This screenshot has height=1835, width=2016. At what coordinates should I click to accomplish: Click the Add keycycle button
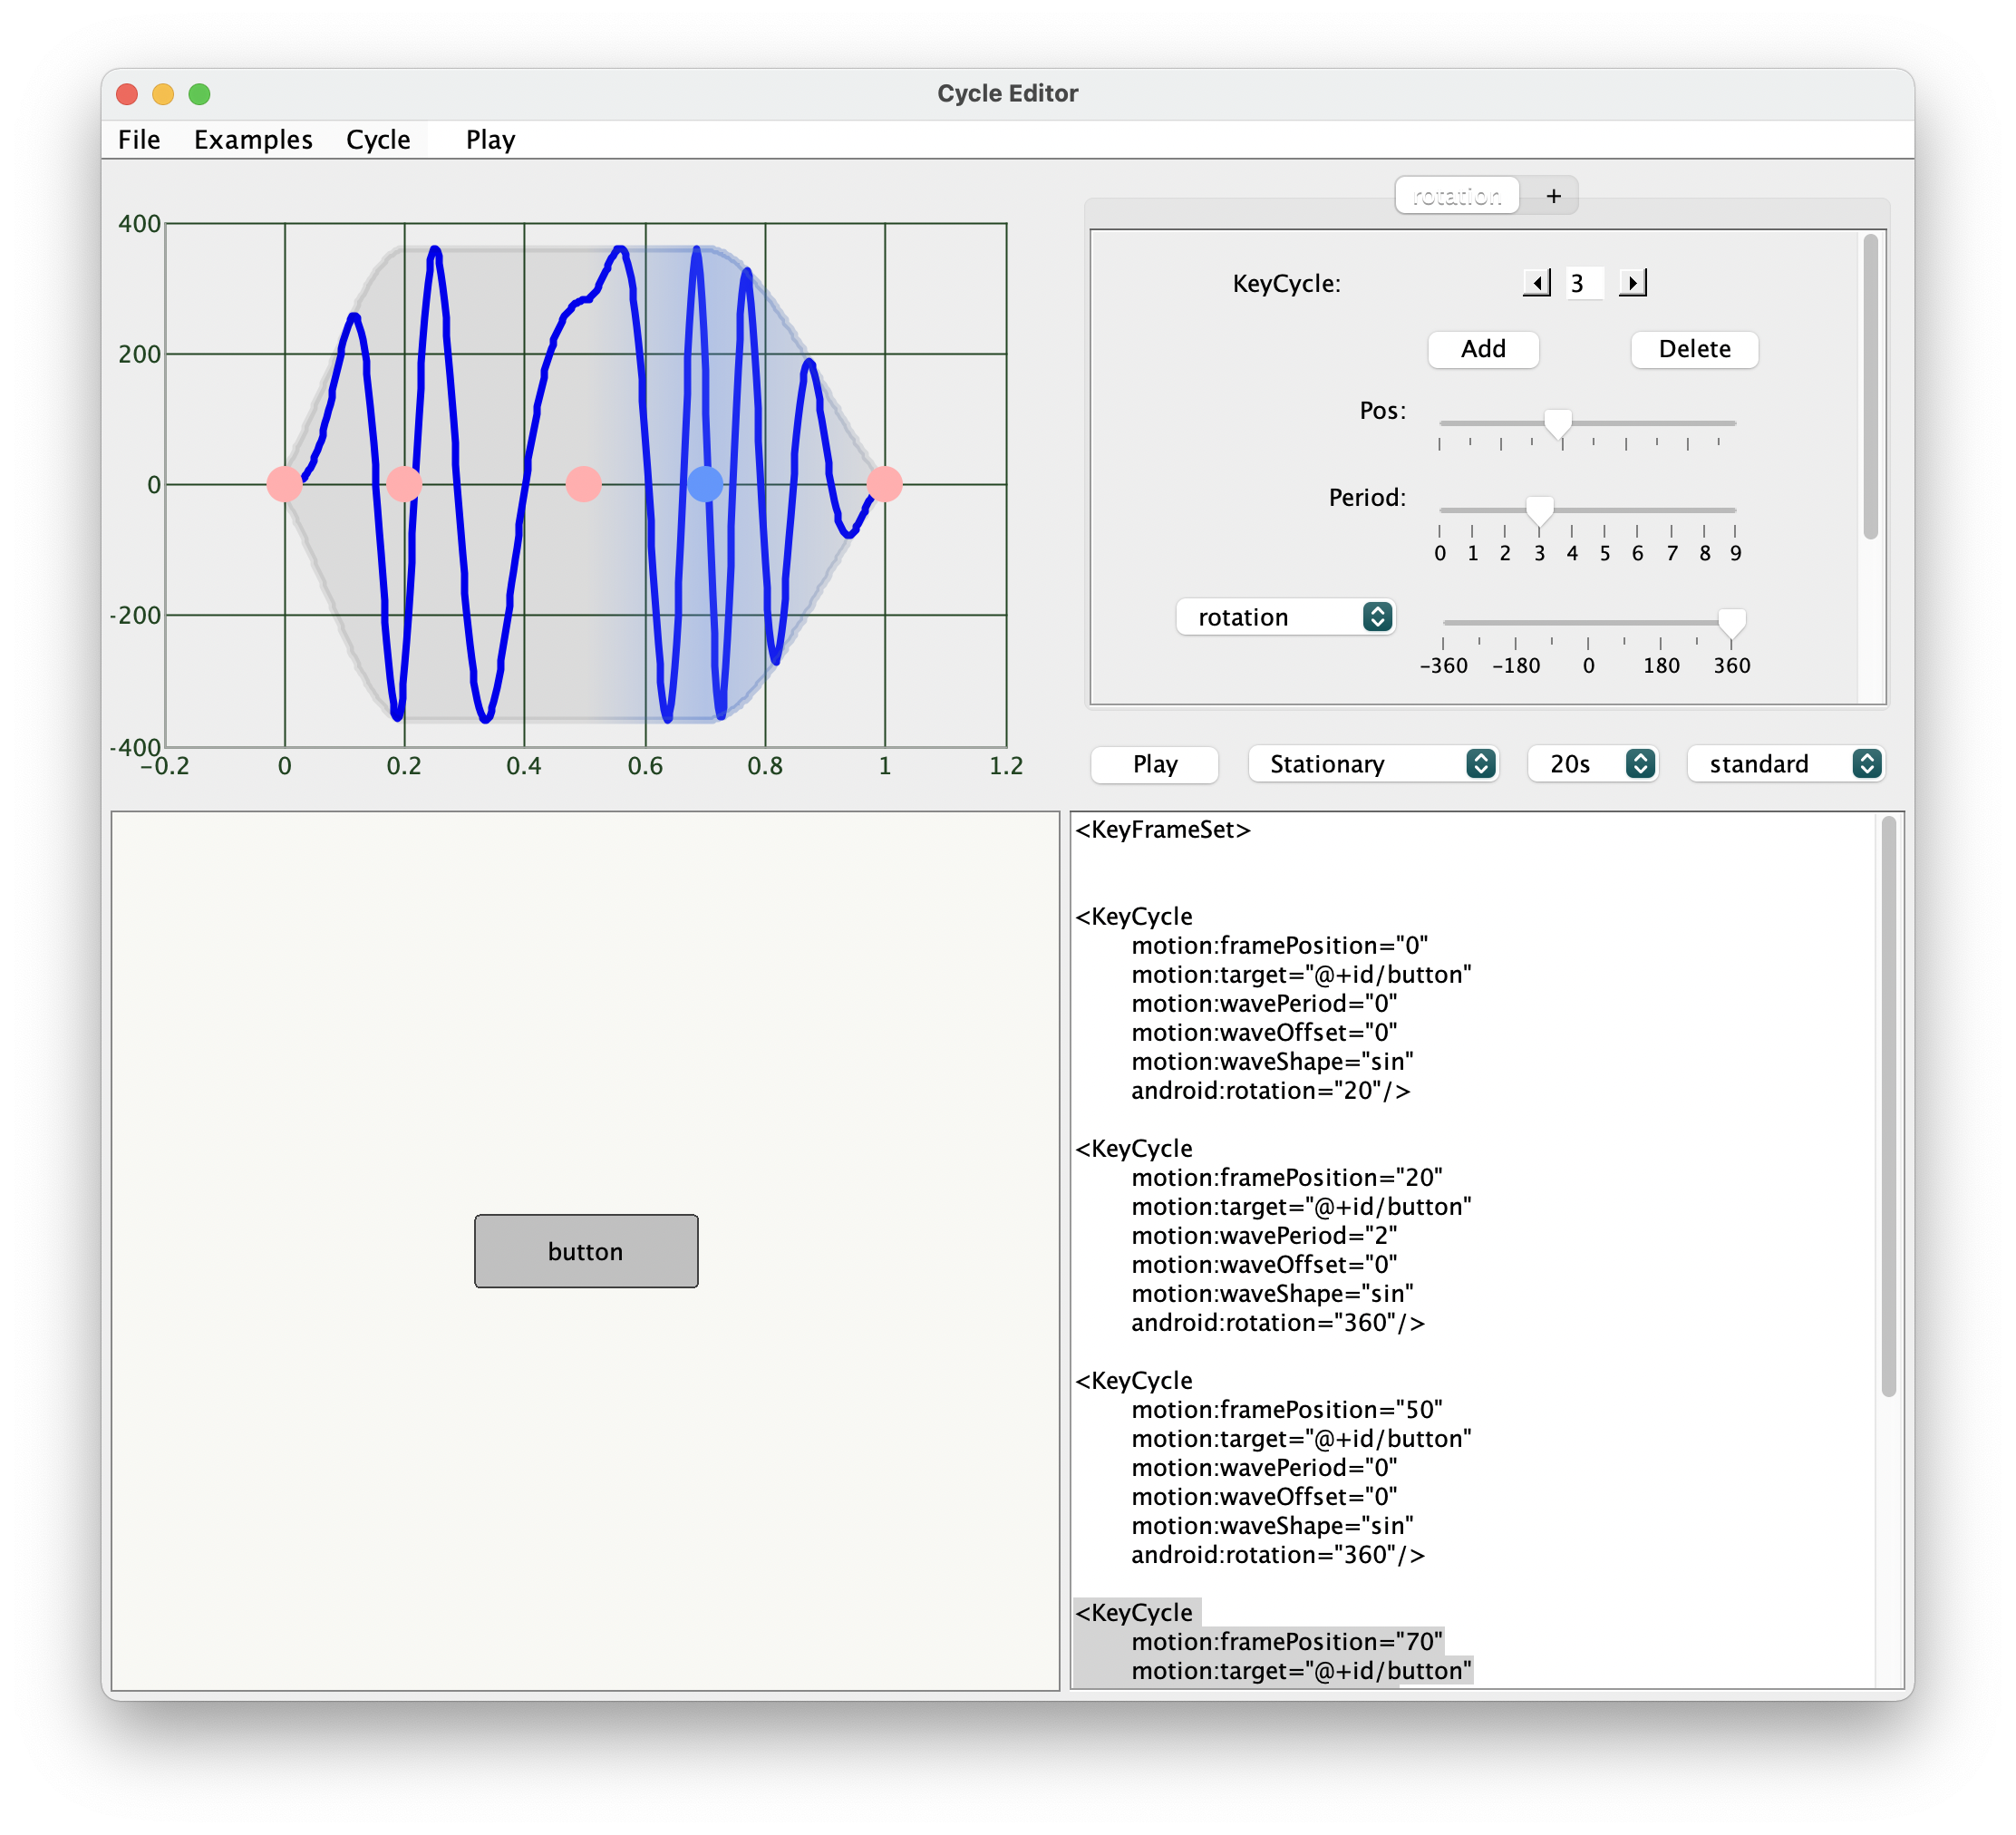pos(1483,349)
